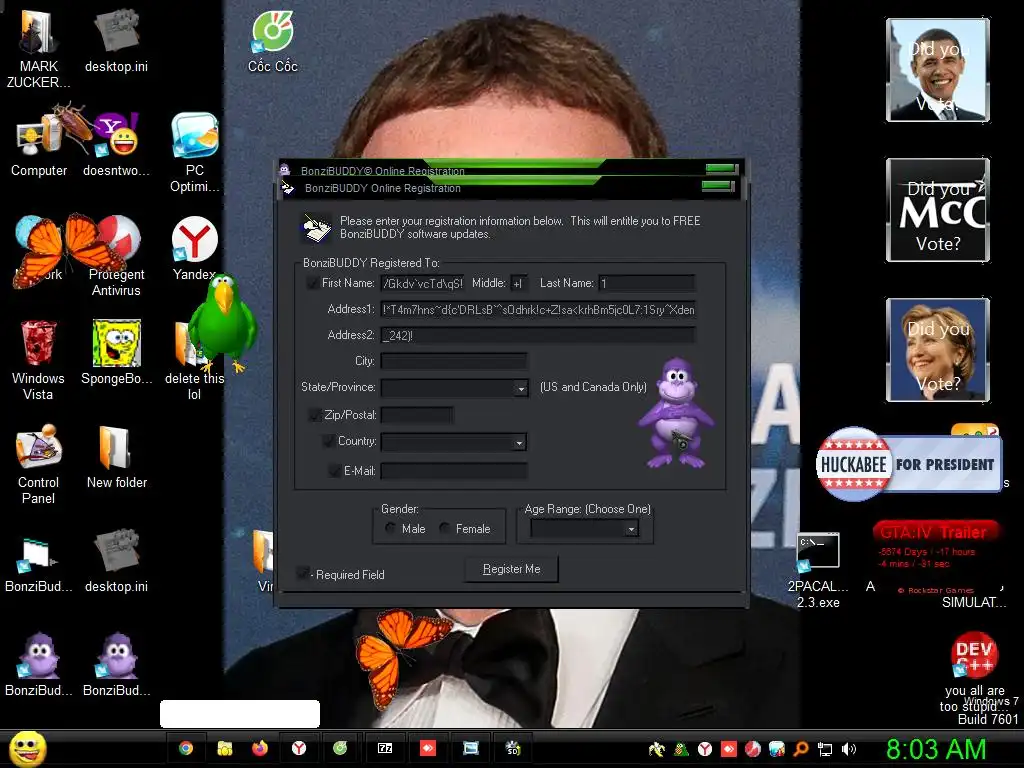Click the Last Name input field
Image resolution: width=1024 pixels, height=768 pixels.
pos(647,283)
